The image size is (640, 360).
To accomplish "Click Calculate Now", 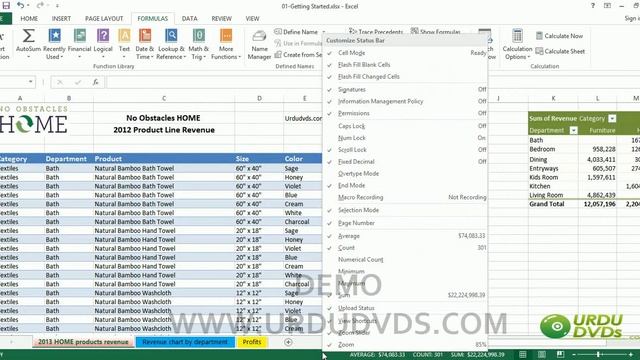I will click(559, 36).
